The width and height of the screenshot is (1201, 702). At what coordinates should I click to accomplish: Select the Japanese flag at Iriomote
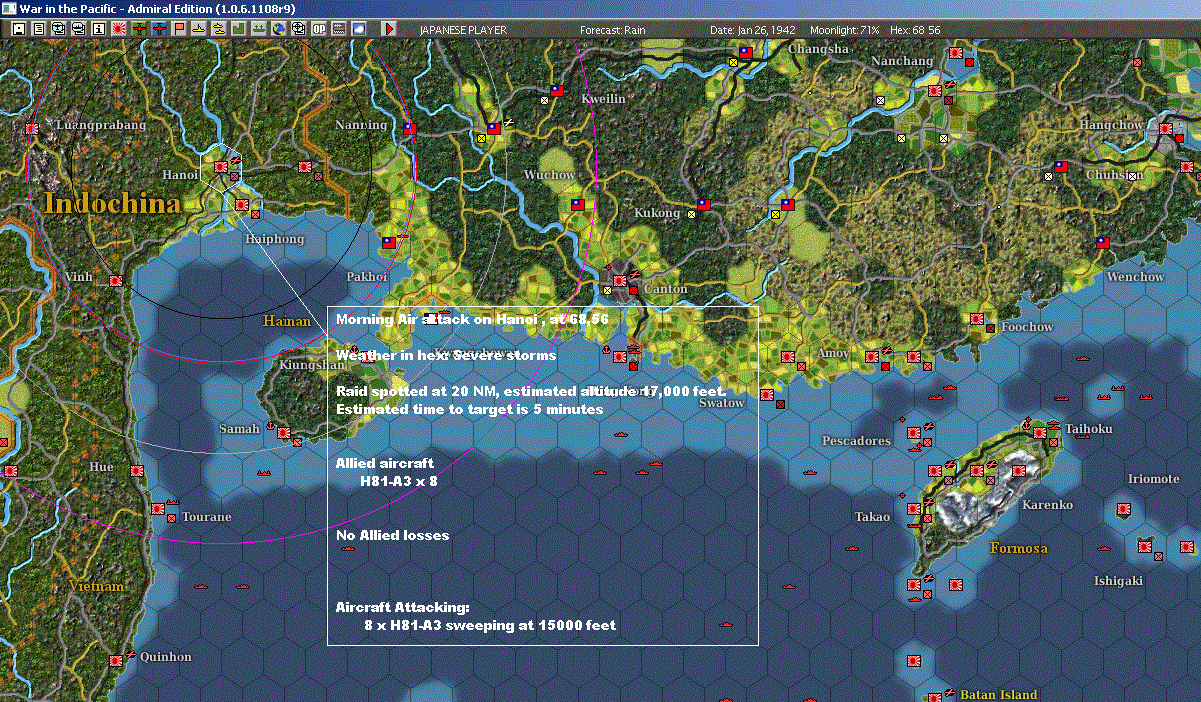click(1123, 508)
